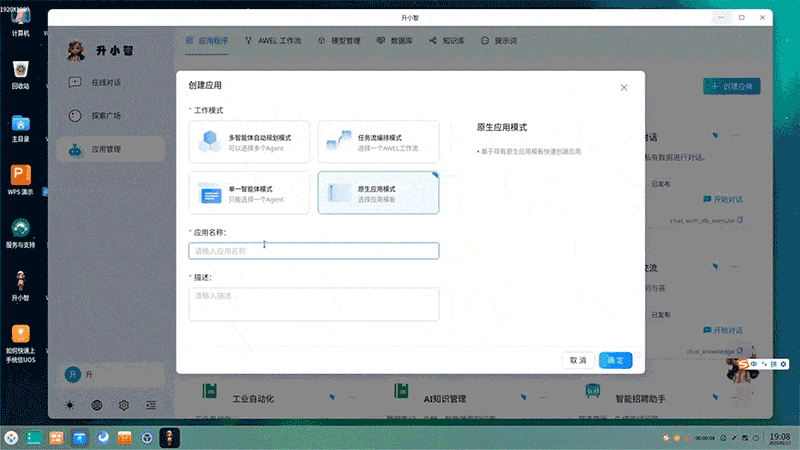Open the gear settings icon in sidebar
The image size is (800, 450).
[124, 405]
